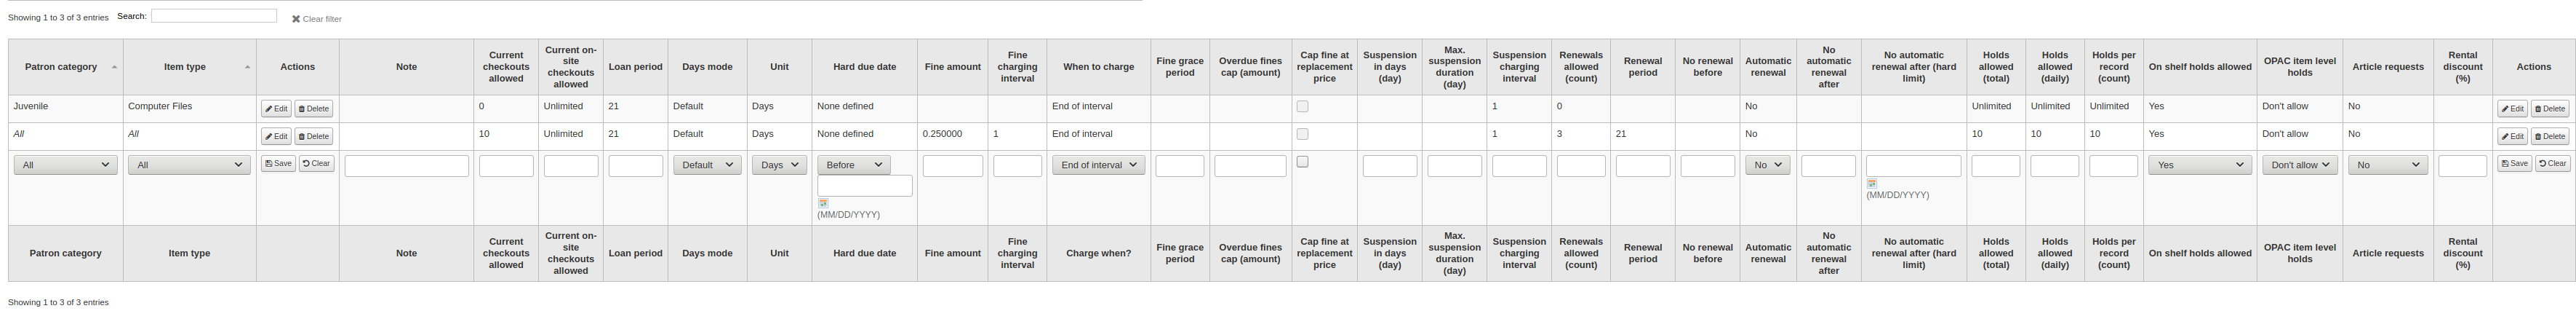Edit the Juvenile rule beside the Note column
The height and width of the screenshot is (319, 2576).
(x=276, y=109)
